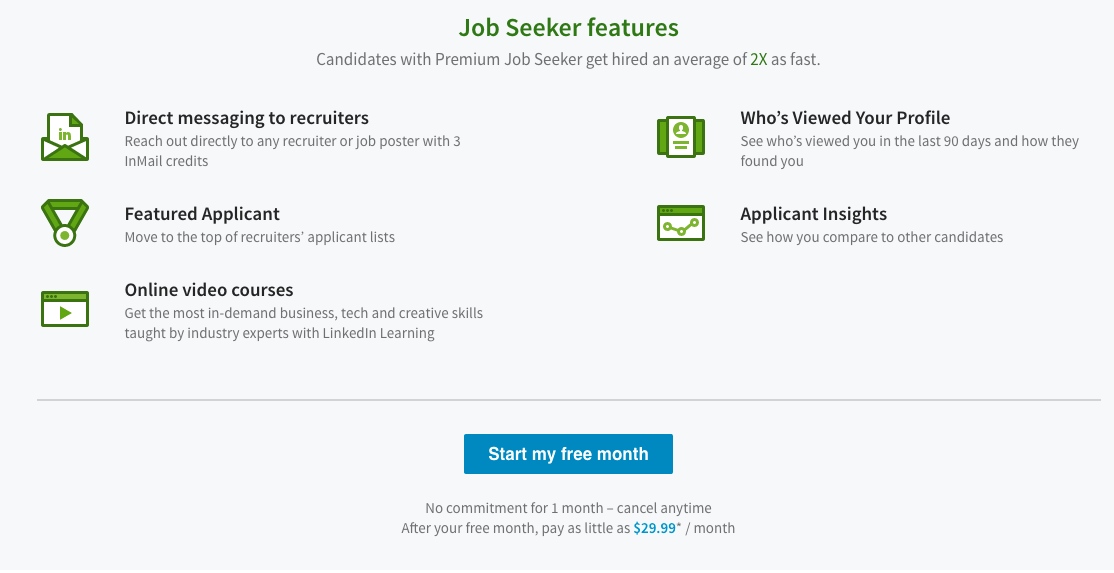Click the last 90 days description text
Screen dimensions: 1114x573
(909, 151)
